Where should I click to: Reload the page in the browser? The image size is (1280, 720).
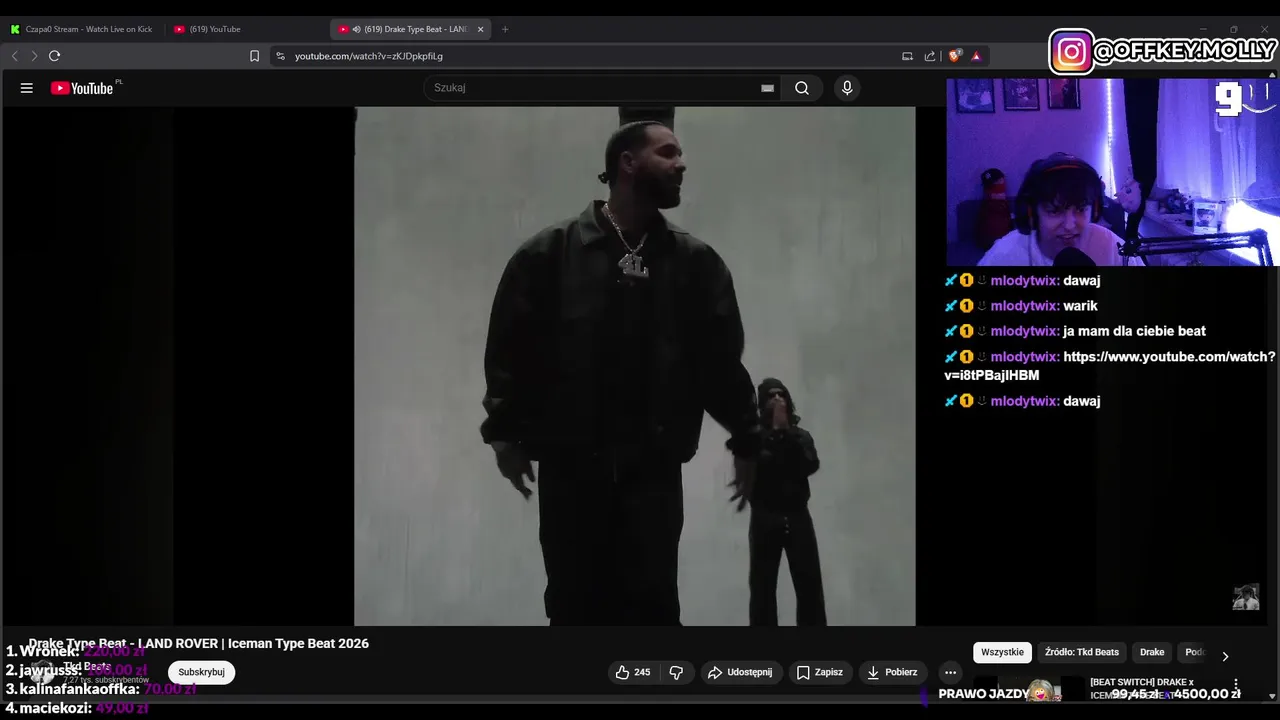(55, 56)
